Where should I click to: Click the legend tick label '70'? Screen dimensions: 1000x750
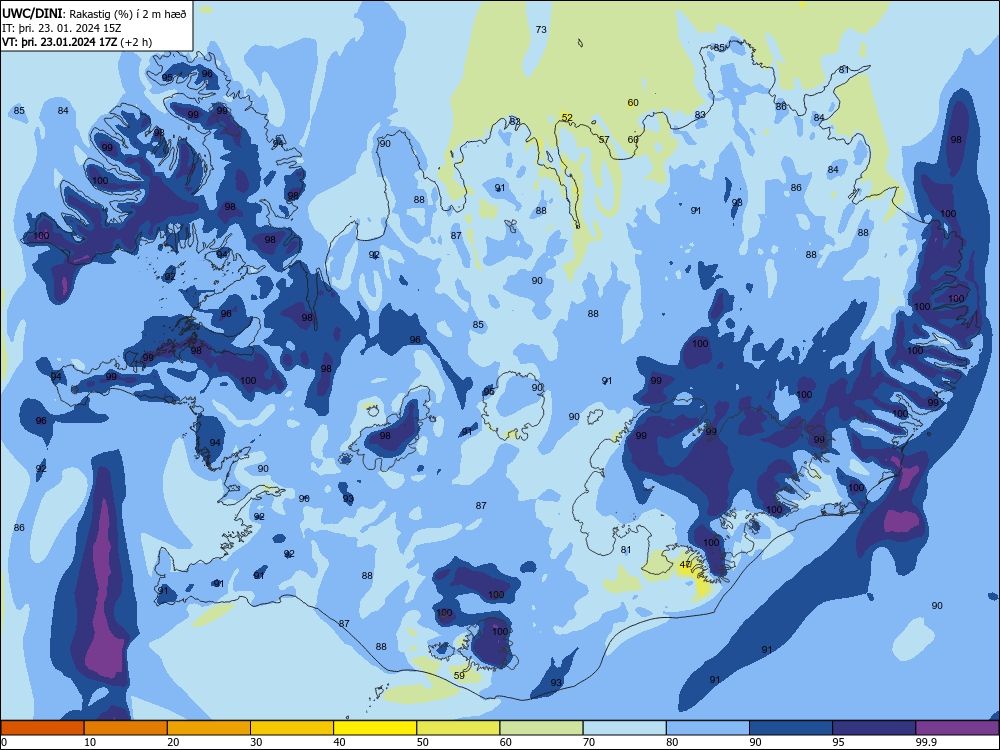click(x=589, y=742)
